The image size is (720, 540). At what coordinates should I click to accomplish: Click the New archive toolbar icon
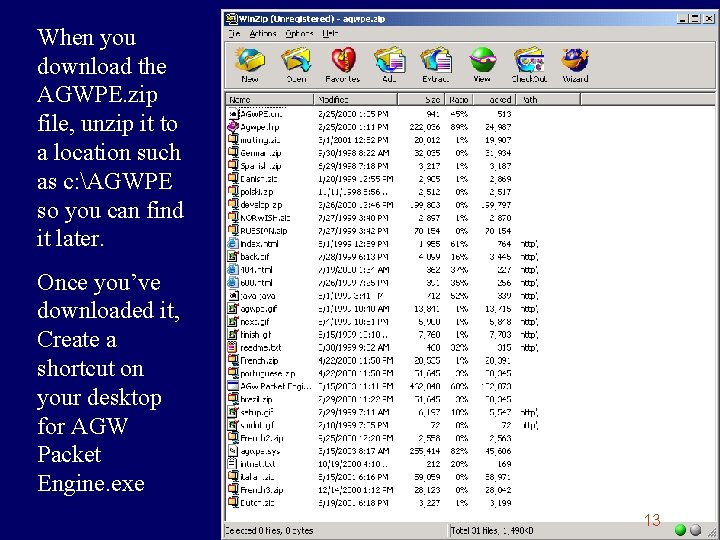point(250,60)
